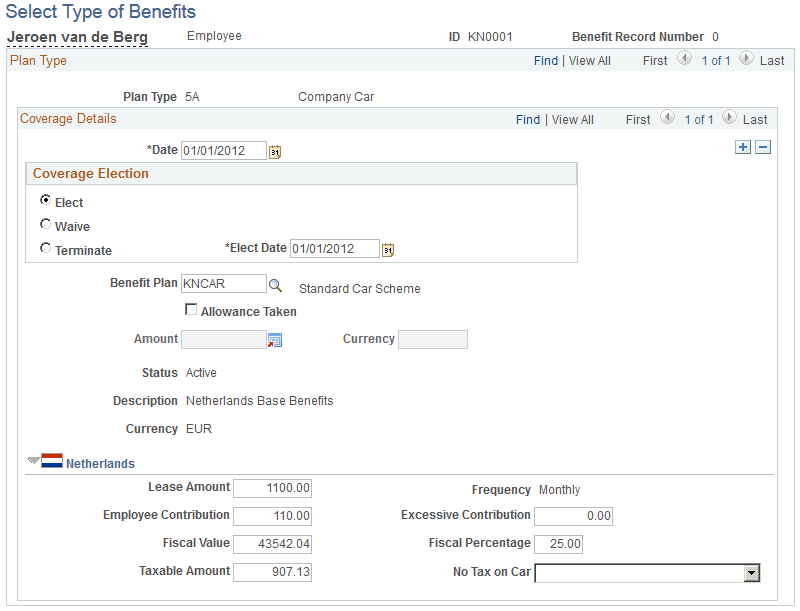Add a new Coverage Details row with plus icon
The width and height of the screenshot is (800, 611).
pos(743,147)
